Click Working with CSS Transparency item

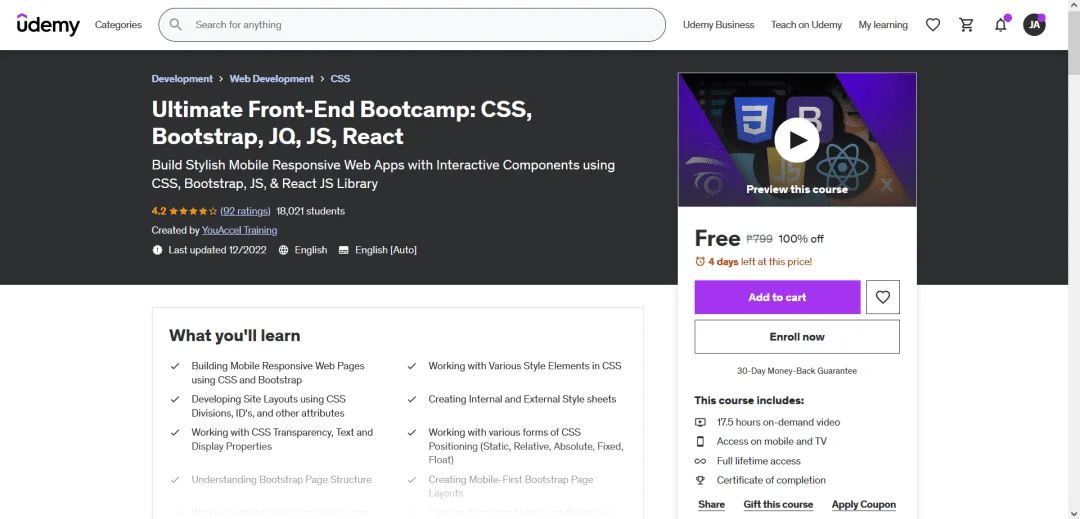[282, 439]
